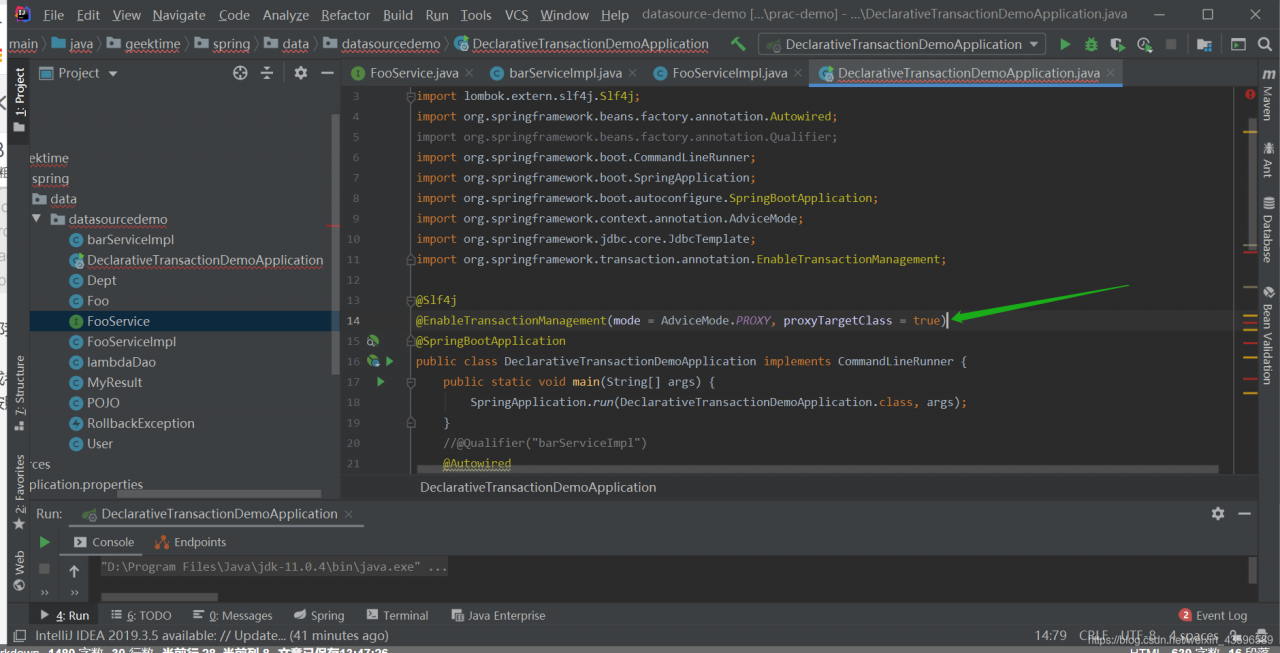Open Project panel settings gear
This screenshot has width=1280, height=653.
pyautogui.click(x=301, y=73)
